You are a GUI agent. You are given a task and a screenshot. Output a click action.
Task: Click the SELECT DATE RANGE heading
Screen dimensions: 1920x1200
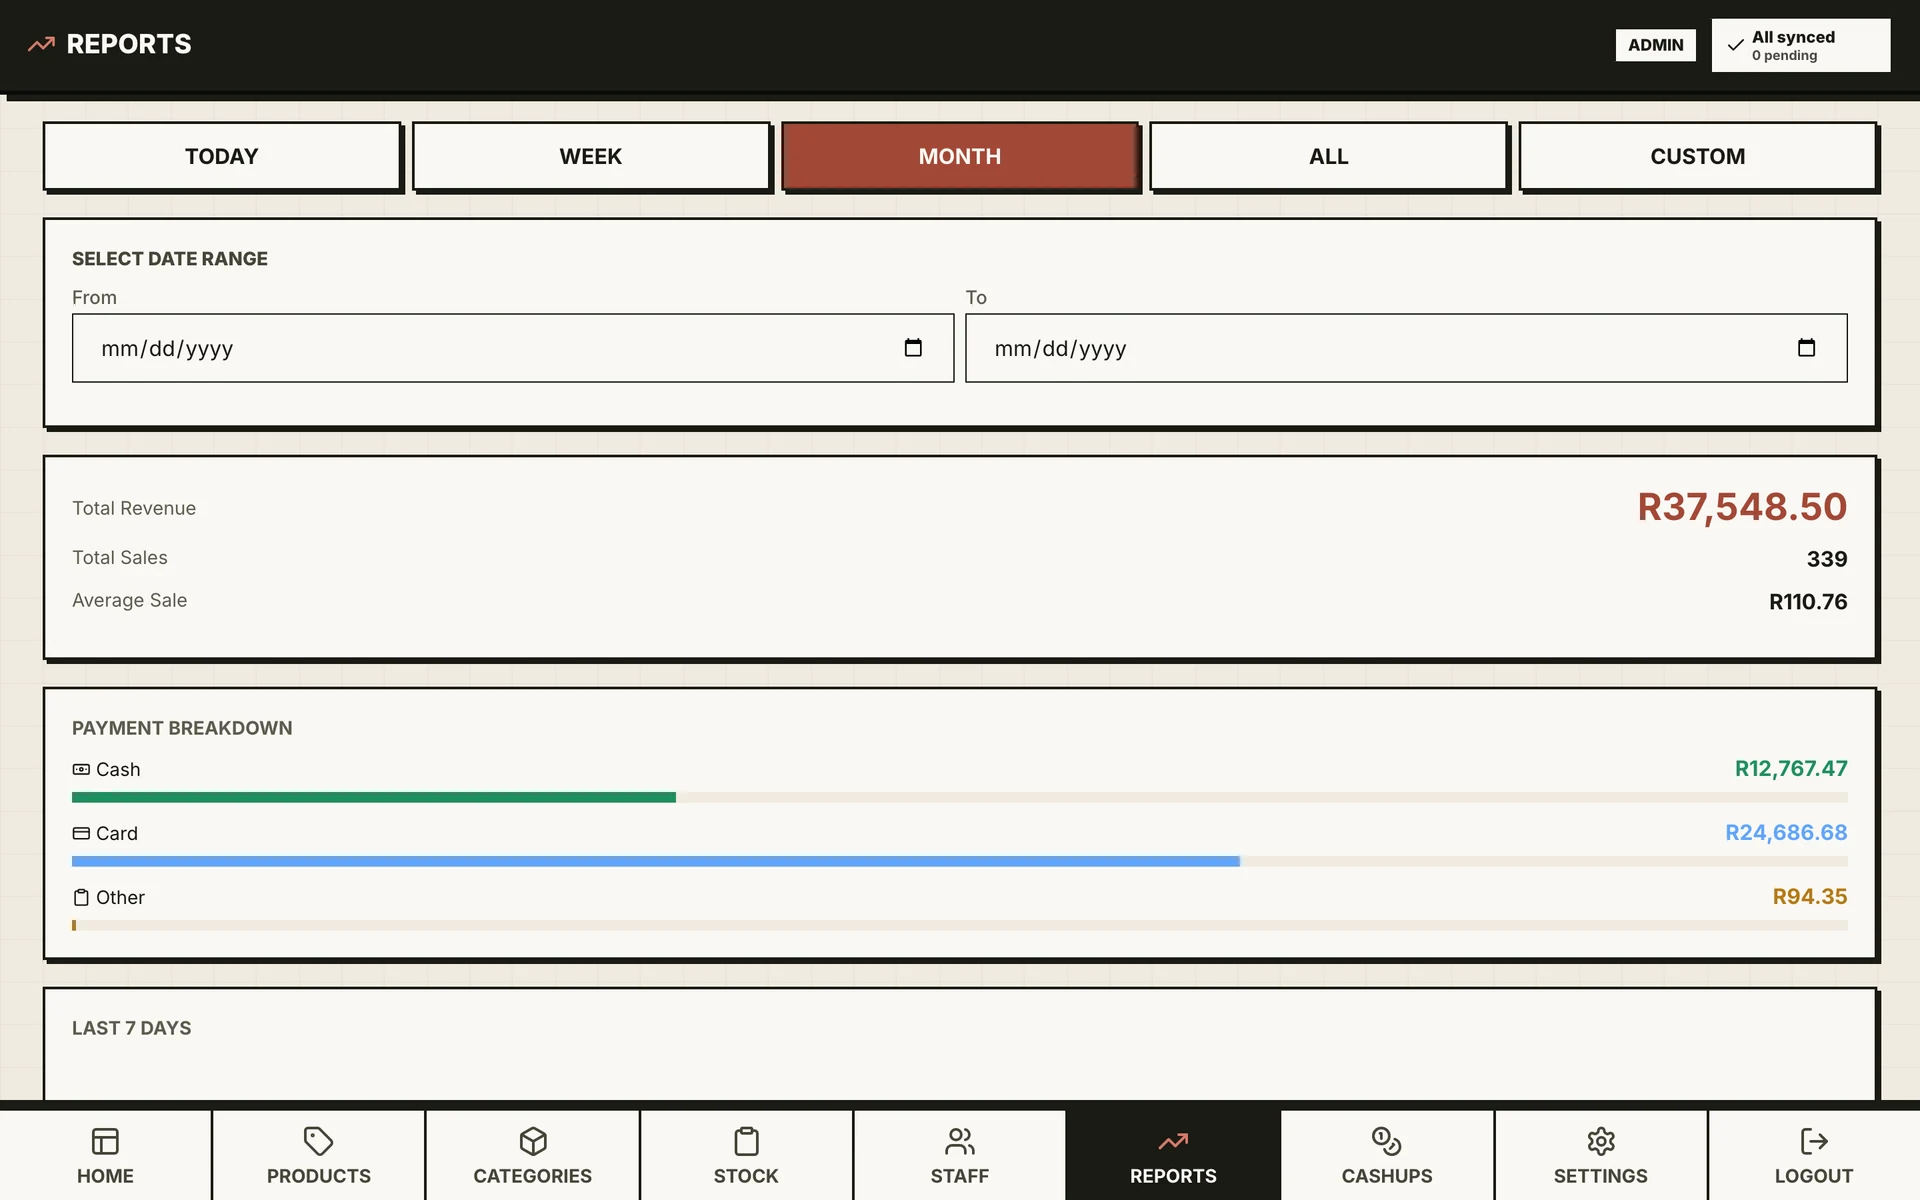[170, 259]
